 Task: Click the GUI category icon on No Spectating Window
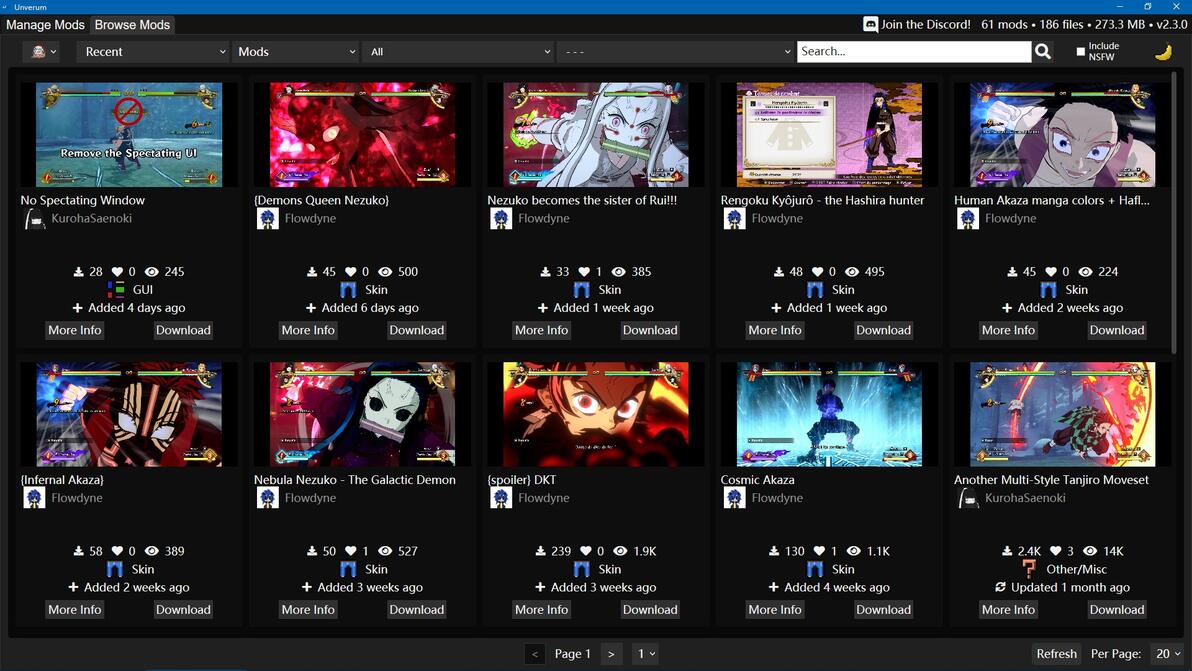116,290
